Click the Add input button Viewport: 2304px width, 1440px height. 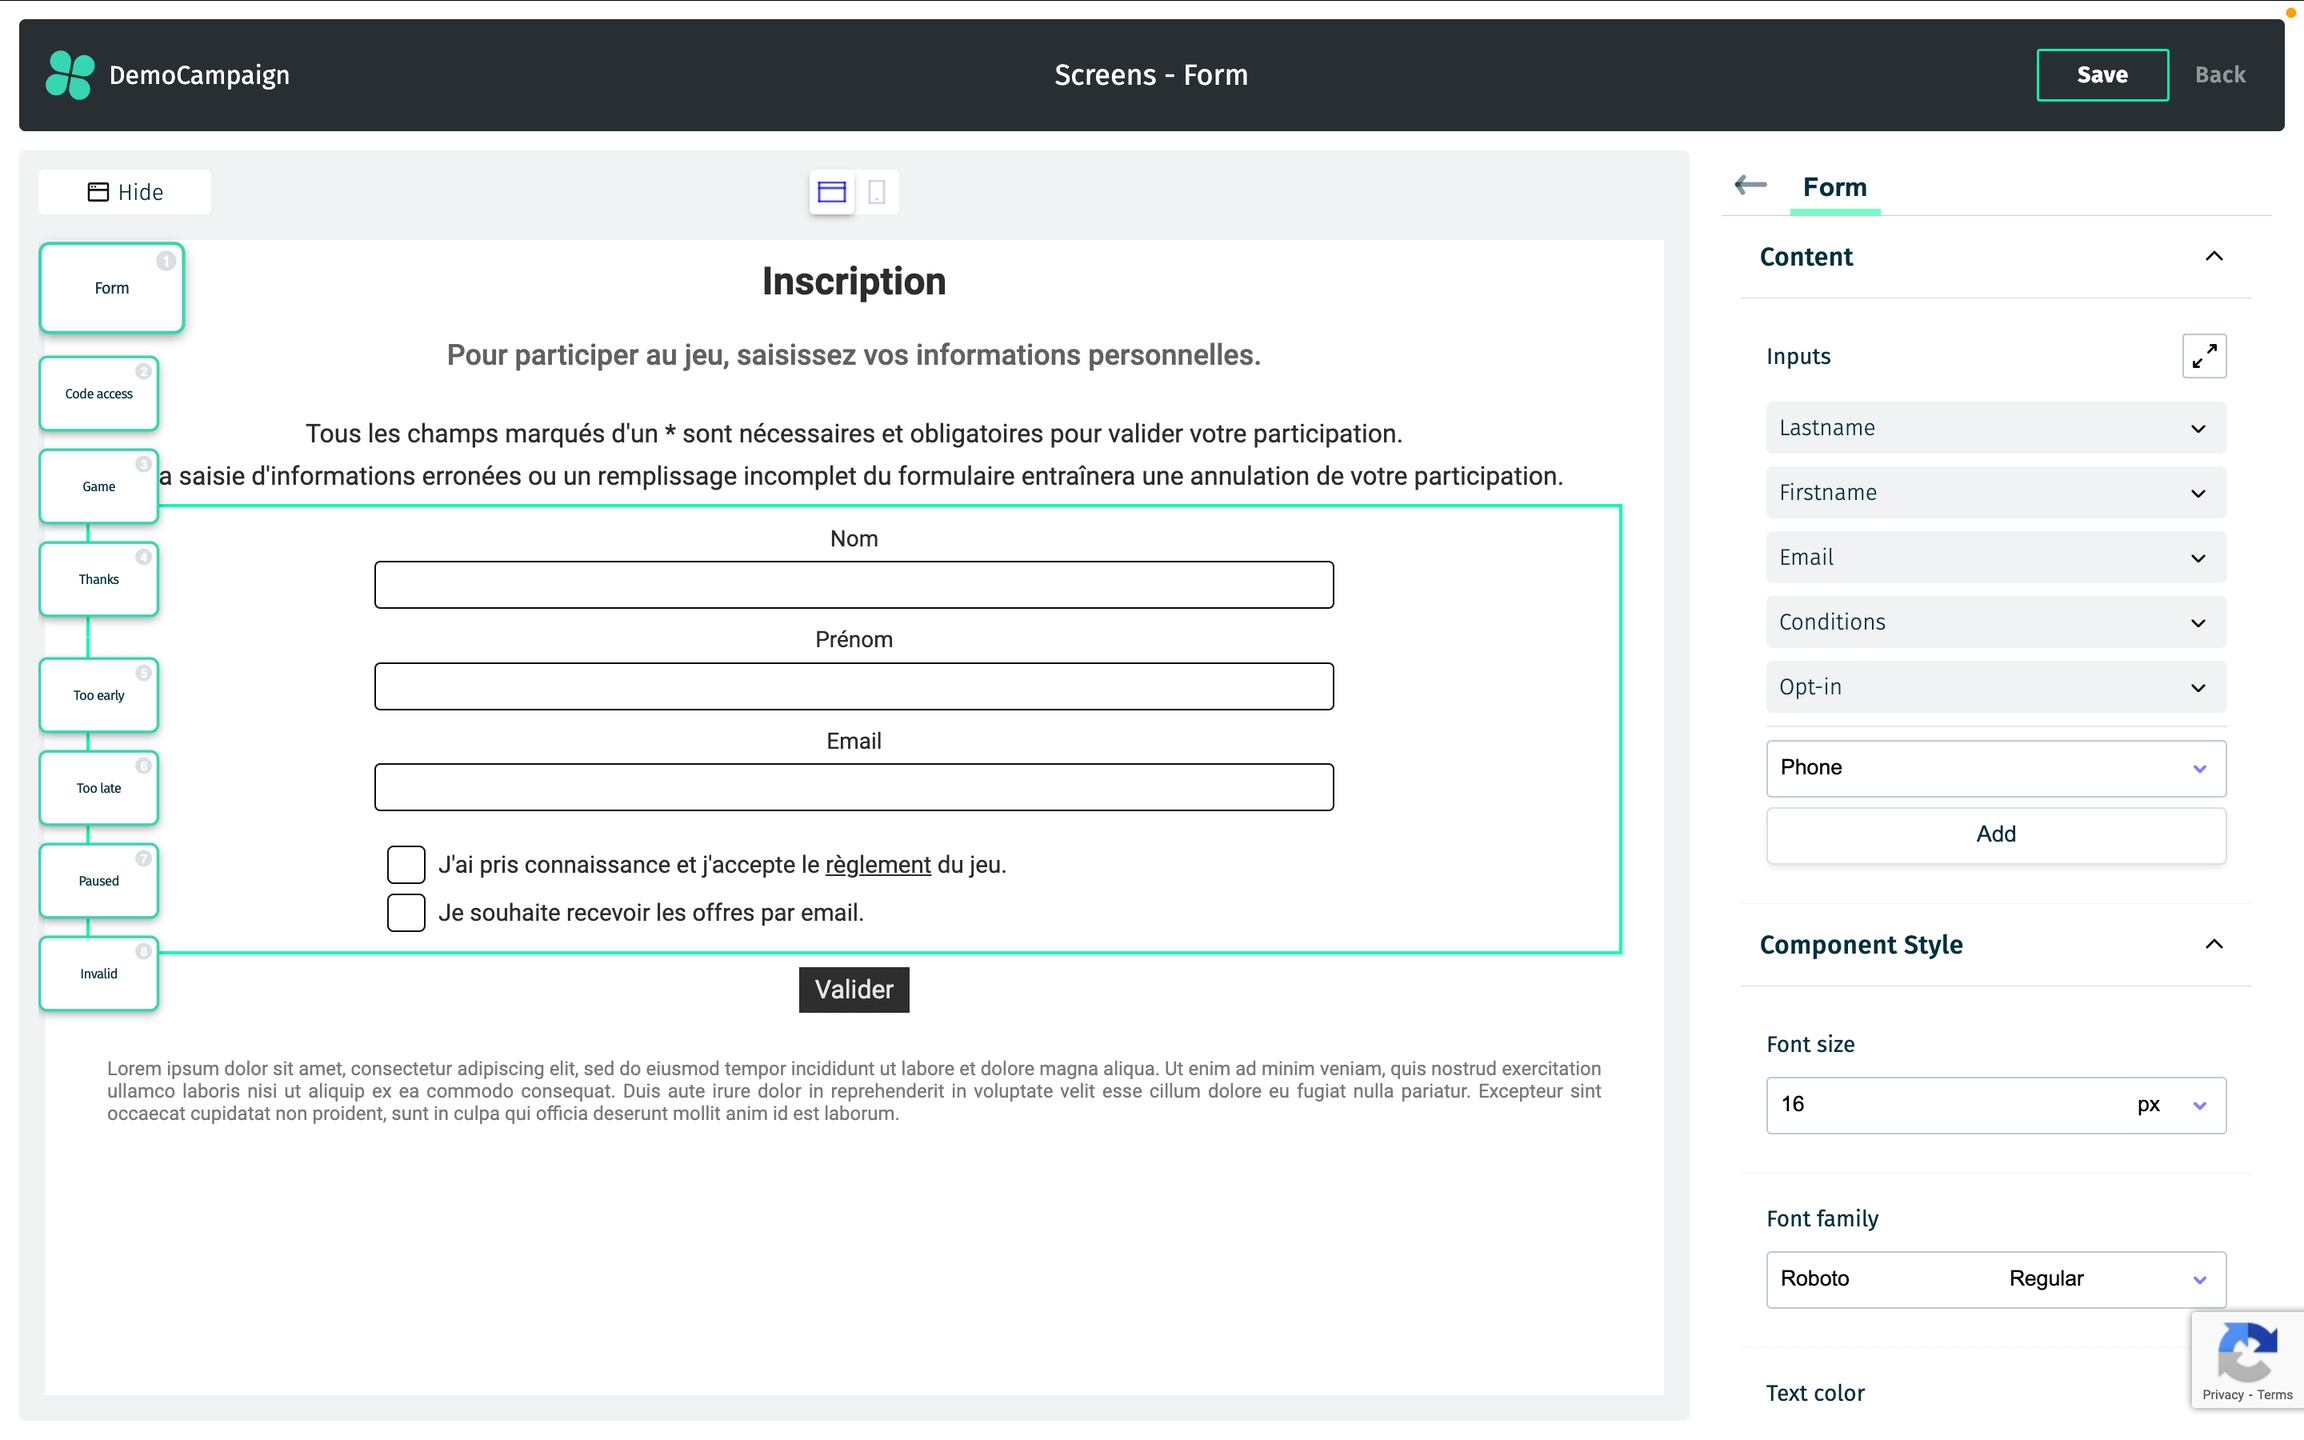click(1995, 834)
